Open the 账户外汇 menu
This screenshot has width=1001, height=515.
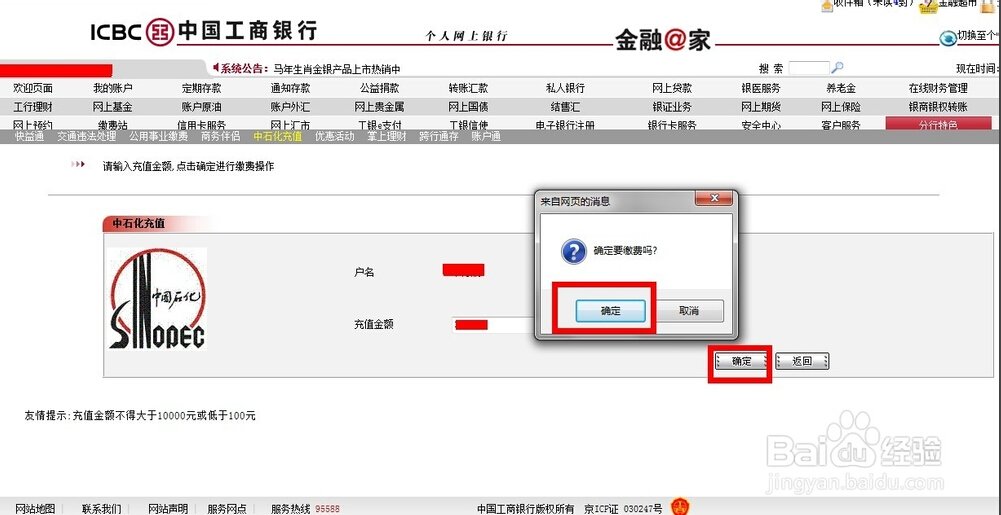[290, 107]
